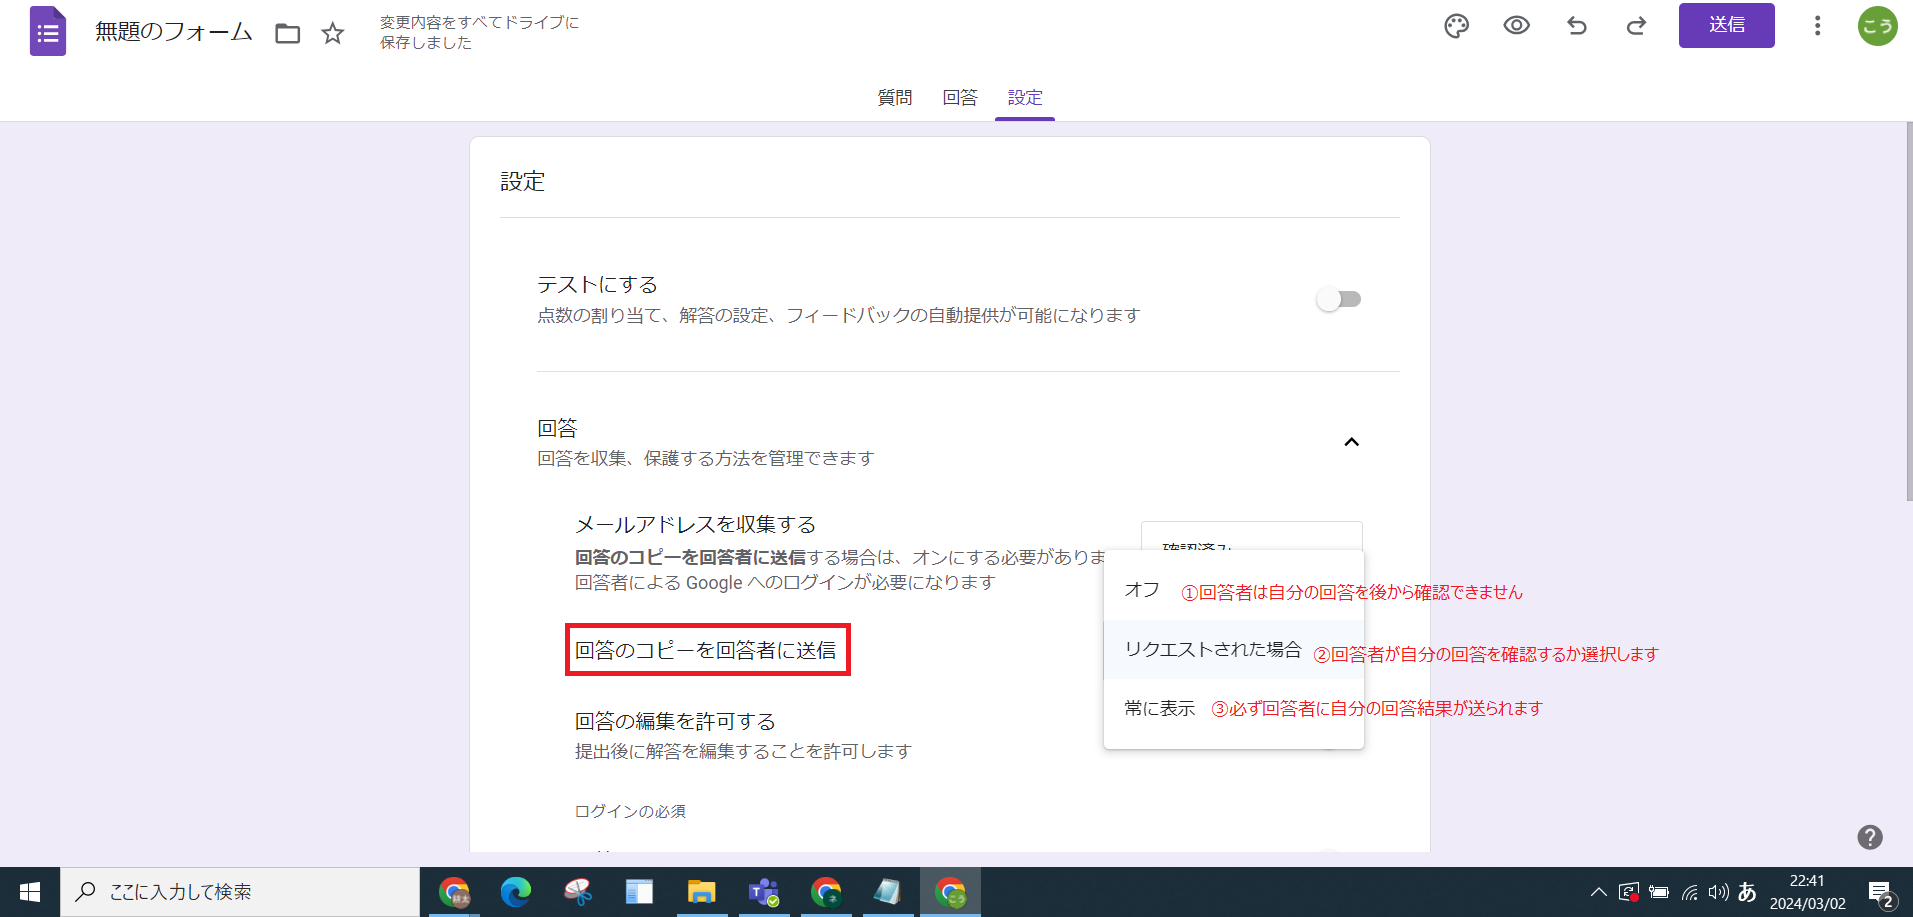Redo the last change
This screenshot has height=917, width=1913.
(1636, 27)
